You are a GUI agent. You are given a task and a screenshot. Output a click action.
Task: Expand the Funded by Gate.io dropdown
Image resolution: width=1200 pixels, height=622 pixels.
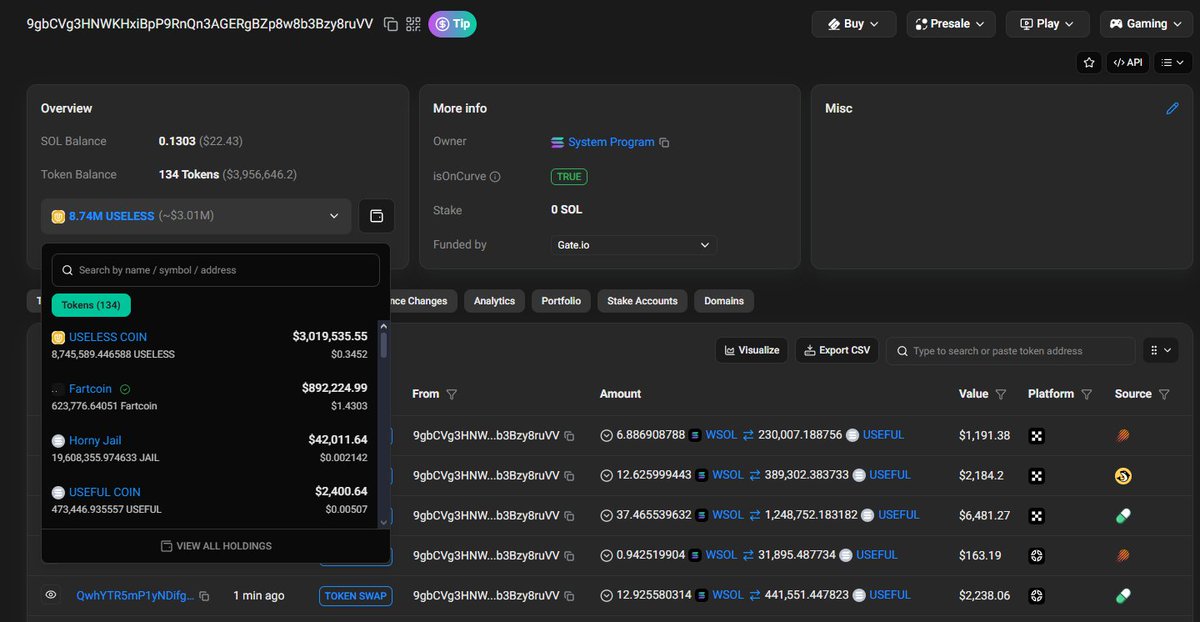(632, 245)
